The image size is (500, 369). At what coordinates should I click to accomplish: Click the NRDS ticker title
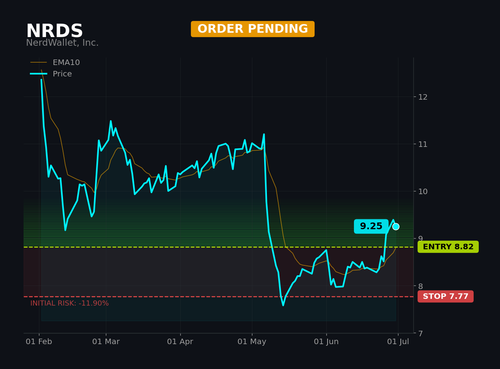[x=54, y=31]
